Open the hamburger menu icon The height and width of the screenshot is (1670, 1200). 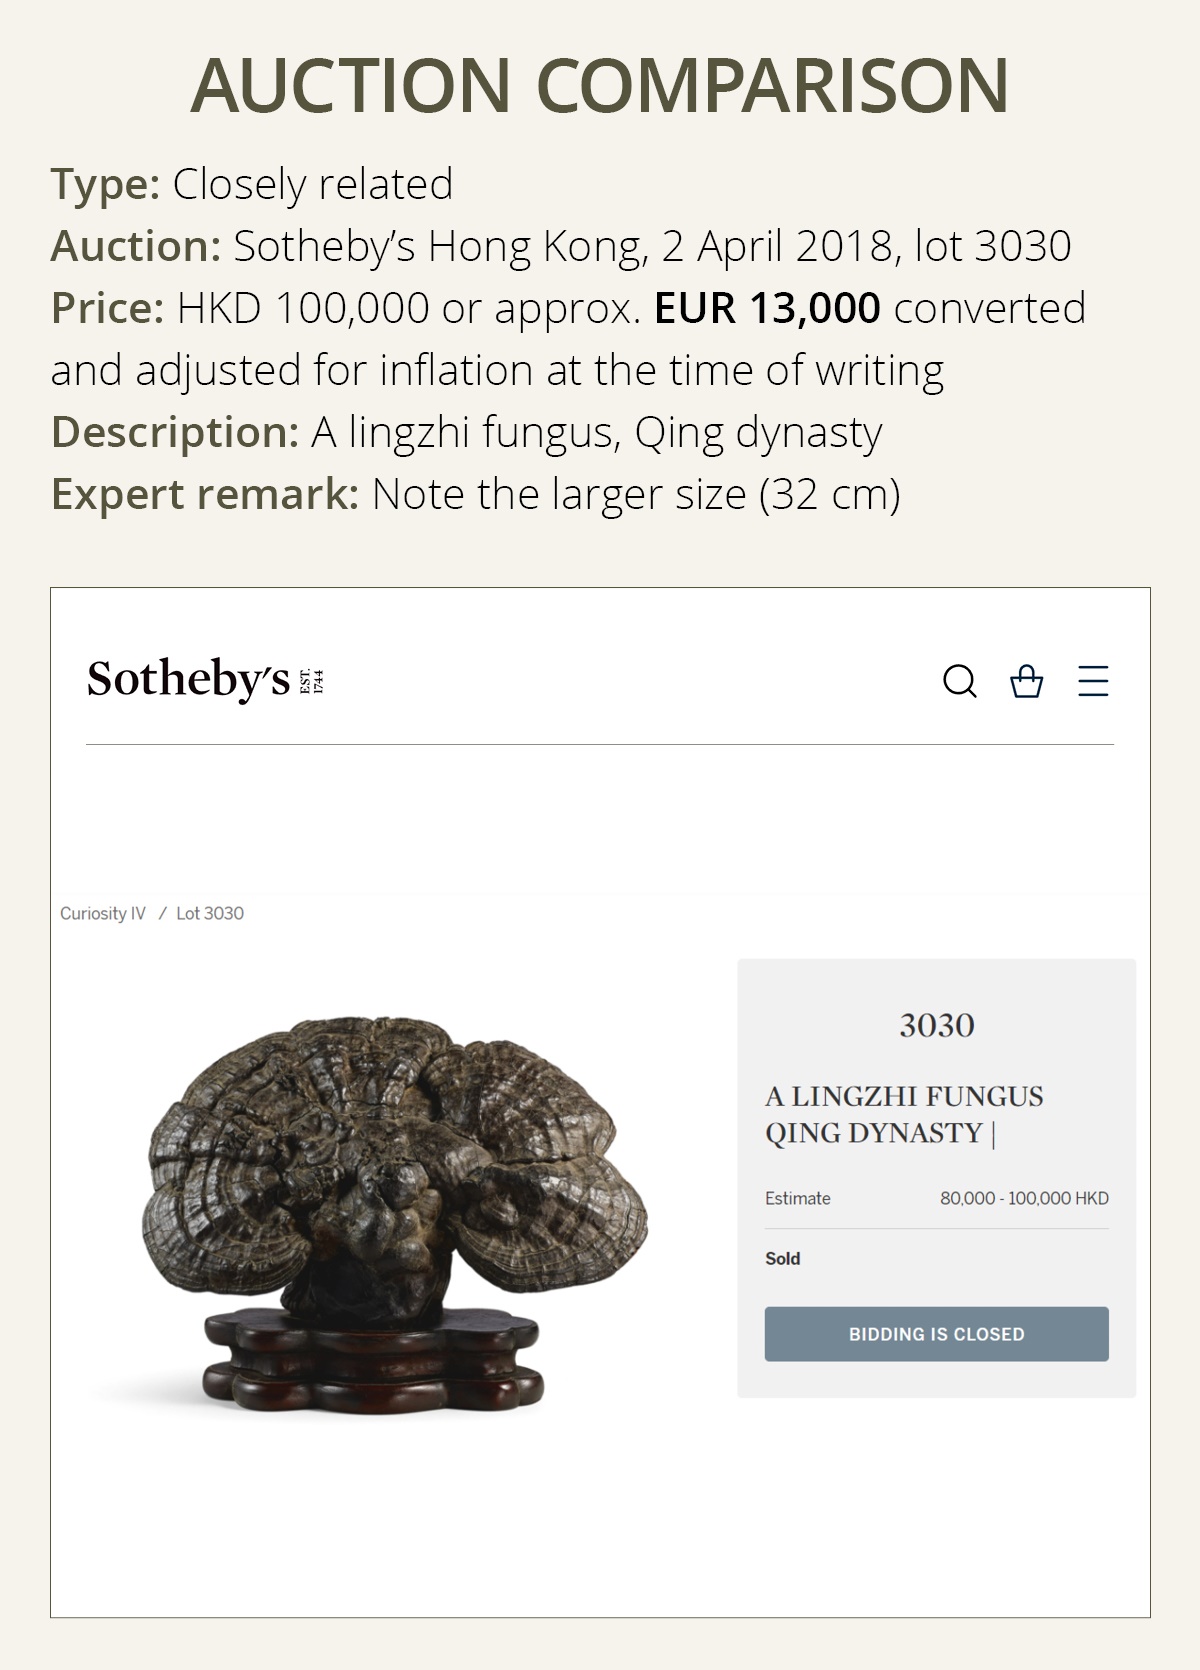pos(1093,681)
